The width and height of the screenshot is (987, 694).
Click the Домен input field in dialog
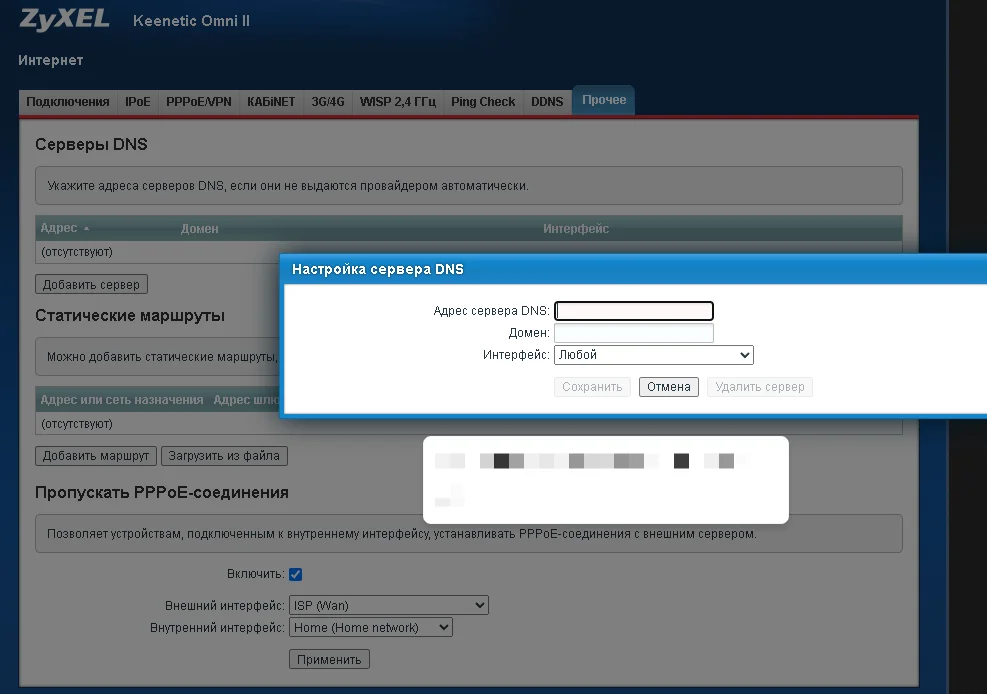[x=634, y=333]
